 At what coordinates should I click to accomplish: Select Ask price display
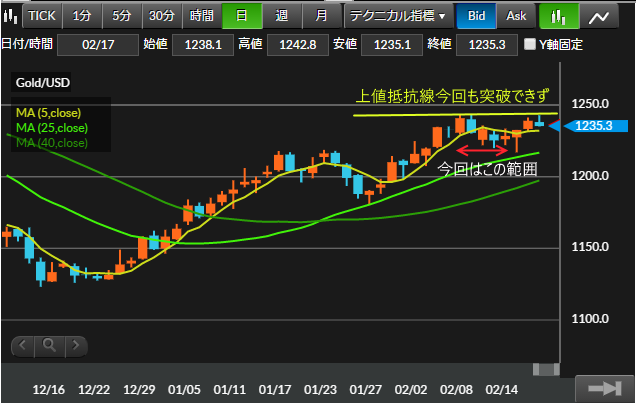point(516,16)
